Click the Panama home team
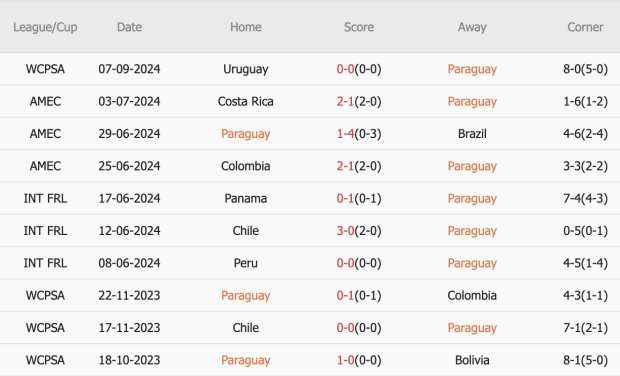Screen dimensions: 620x376 coord(246,198)
